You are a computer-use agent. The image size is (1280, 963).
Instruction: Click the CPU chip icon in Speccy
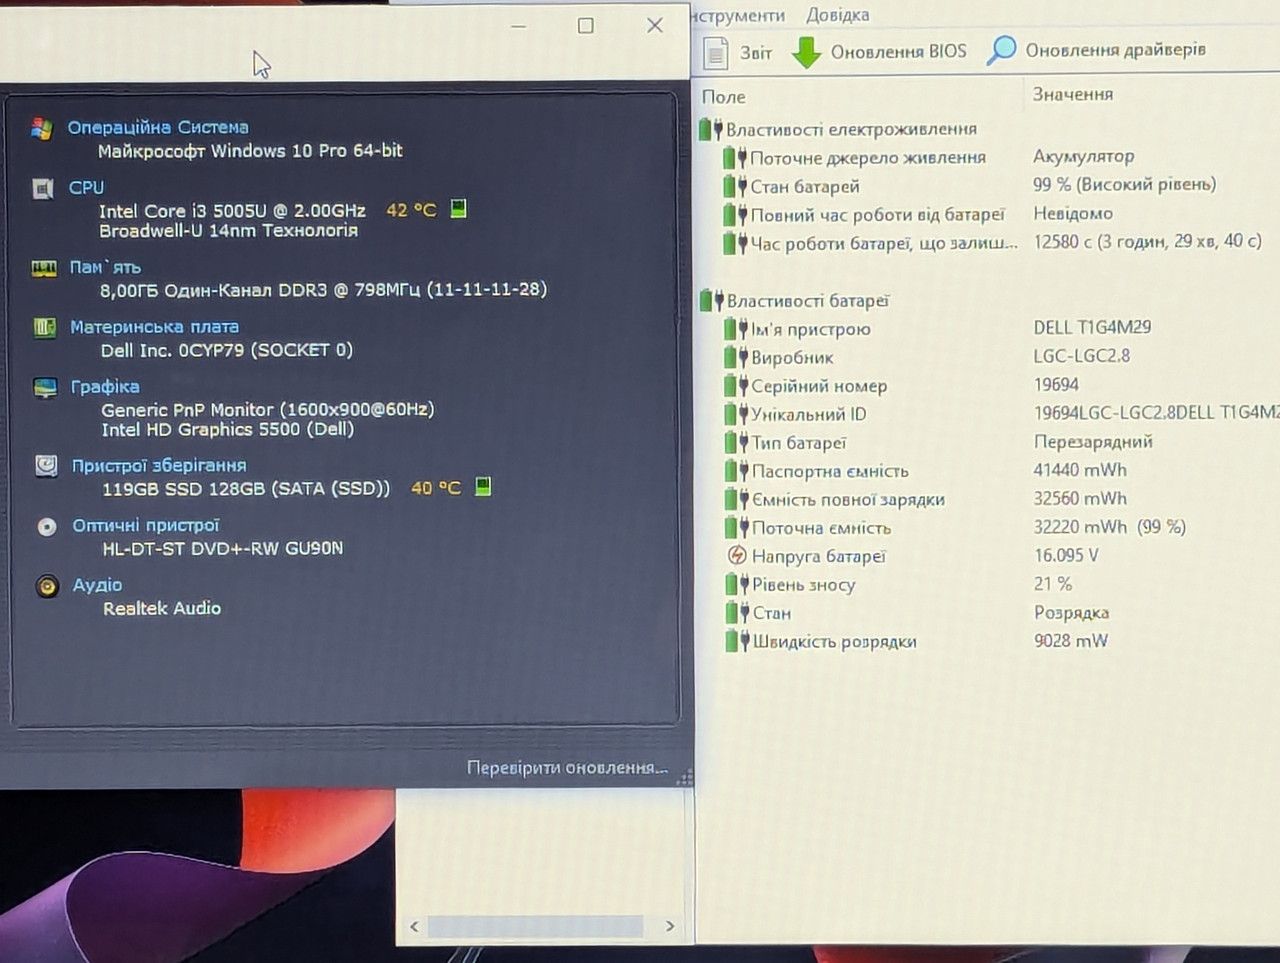[x=43, y=188]
